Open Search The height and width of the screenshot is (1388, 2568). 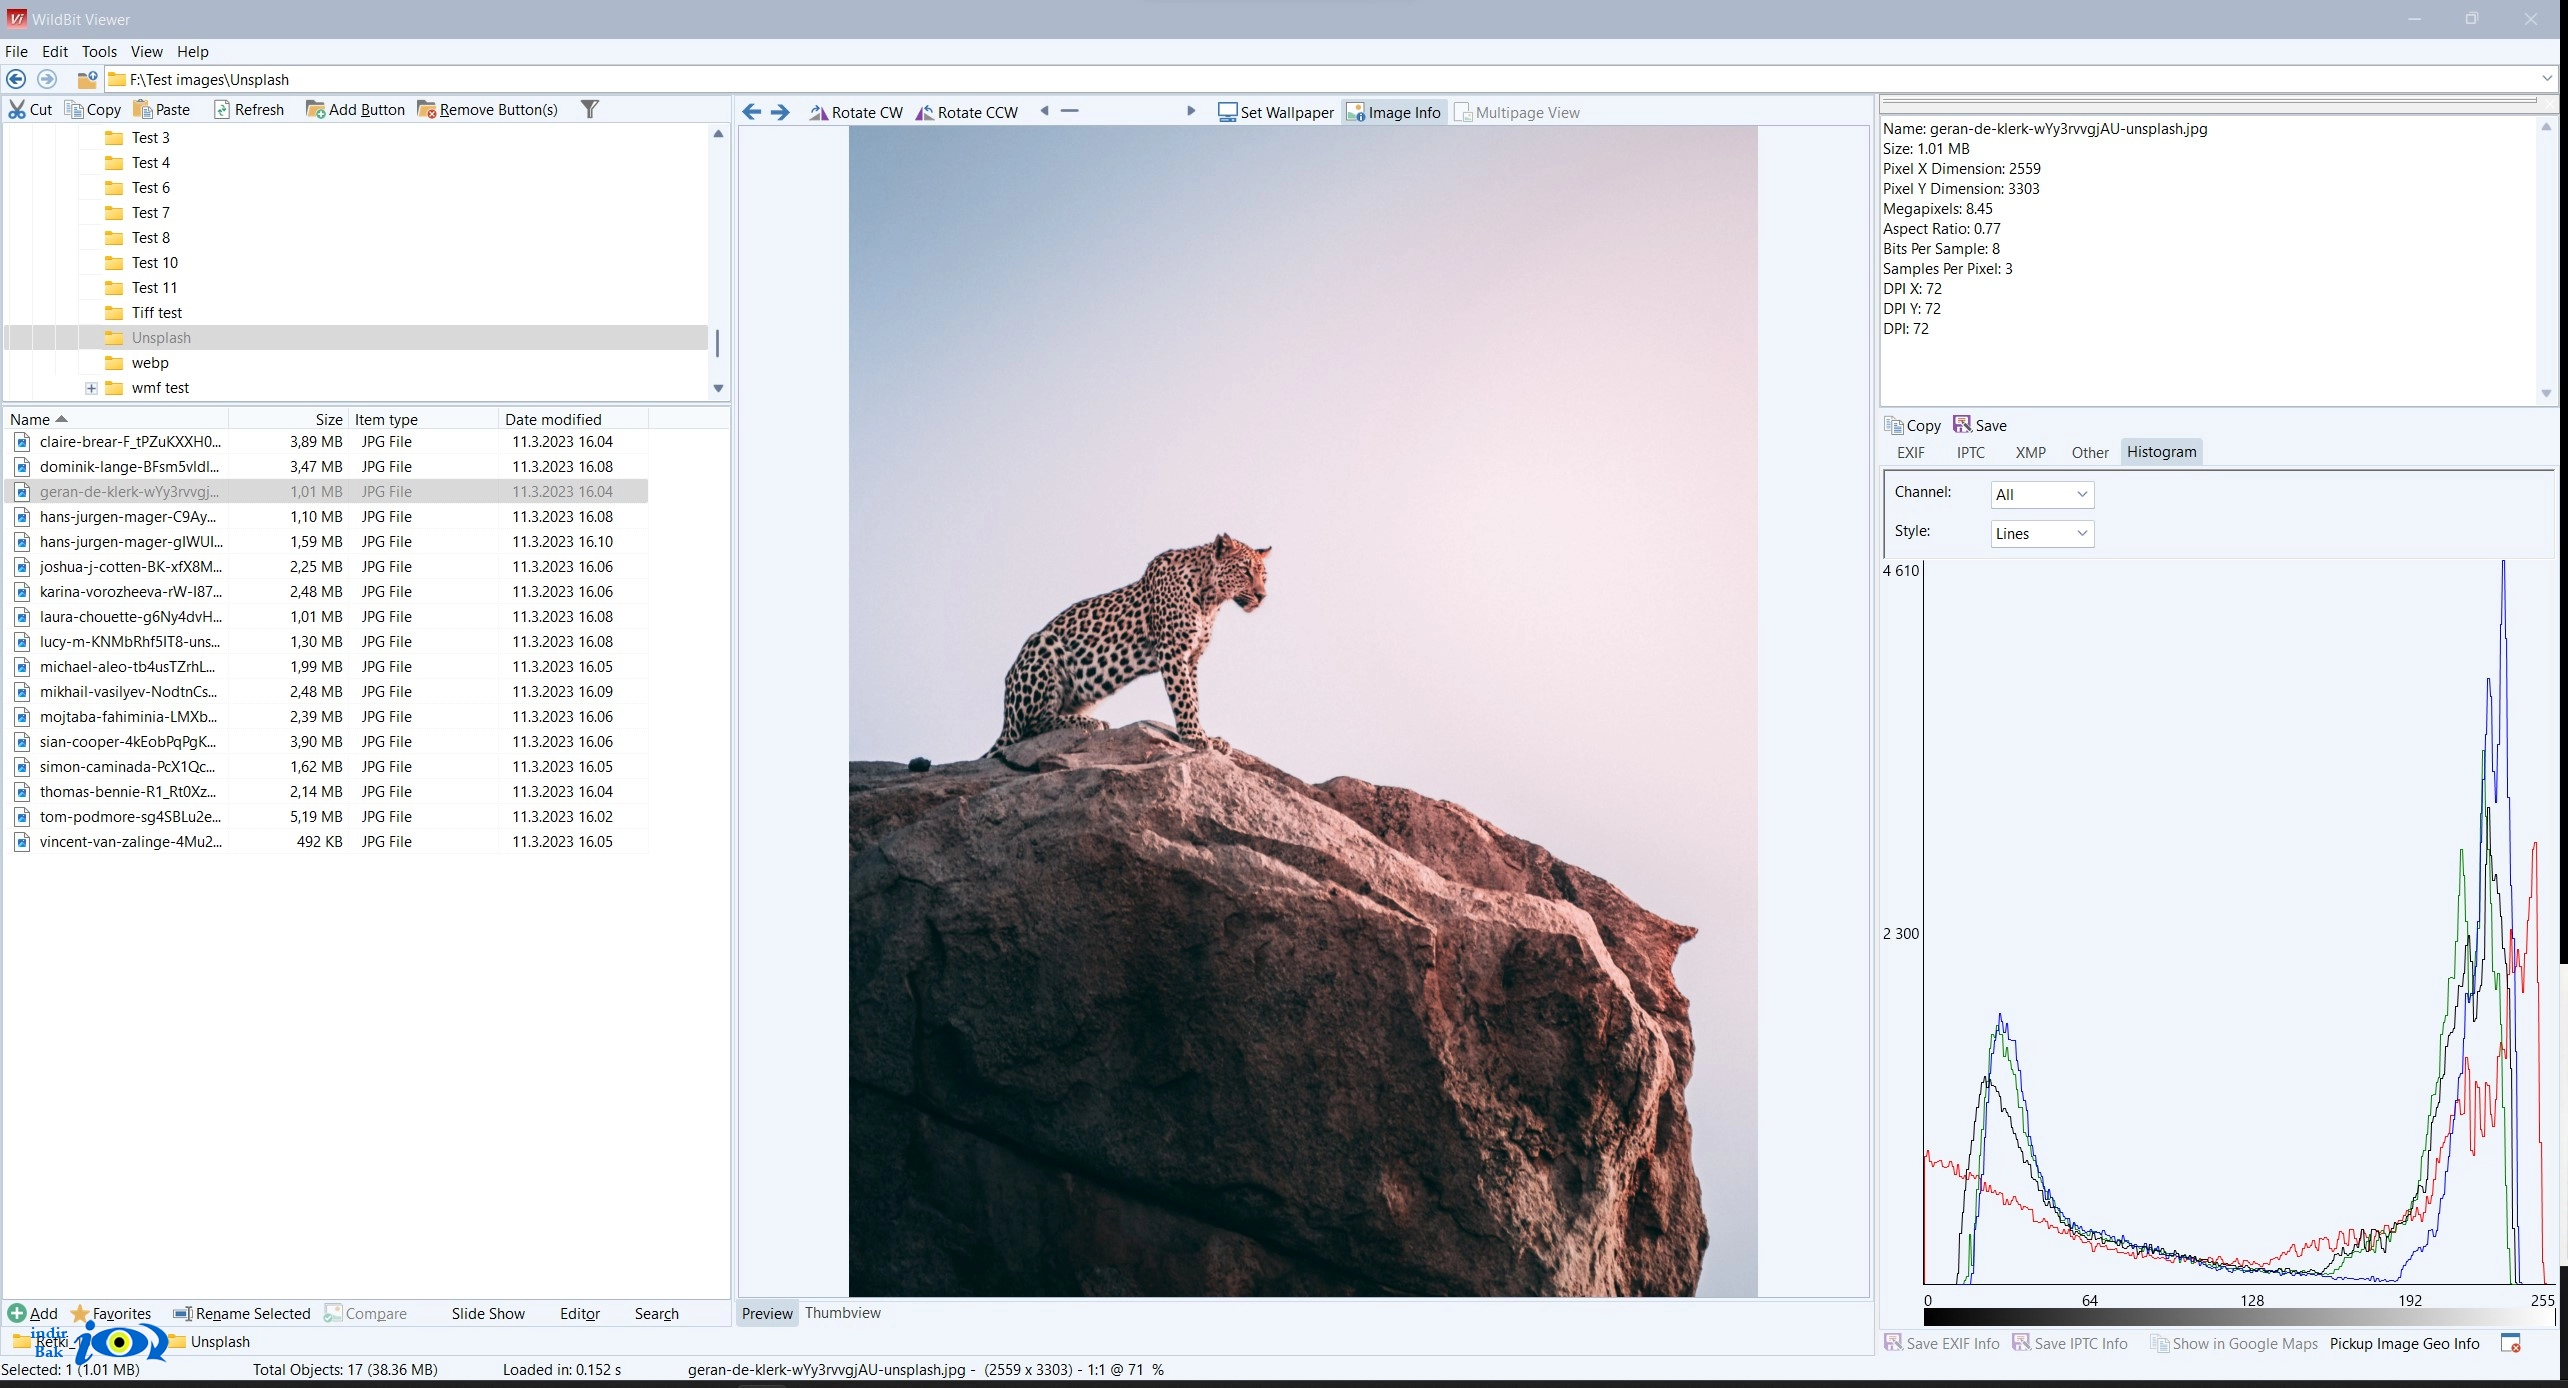point(656,1313)
